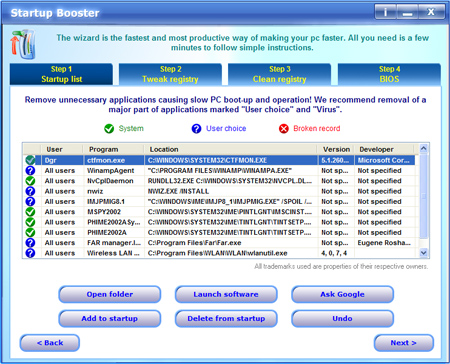
Task: Sort list by Developer column header
Action: (384, 149)
